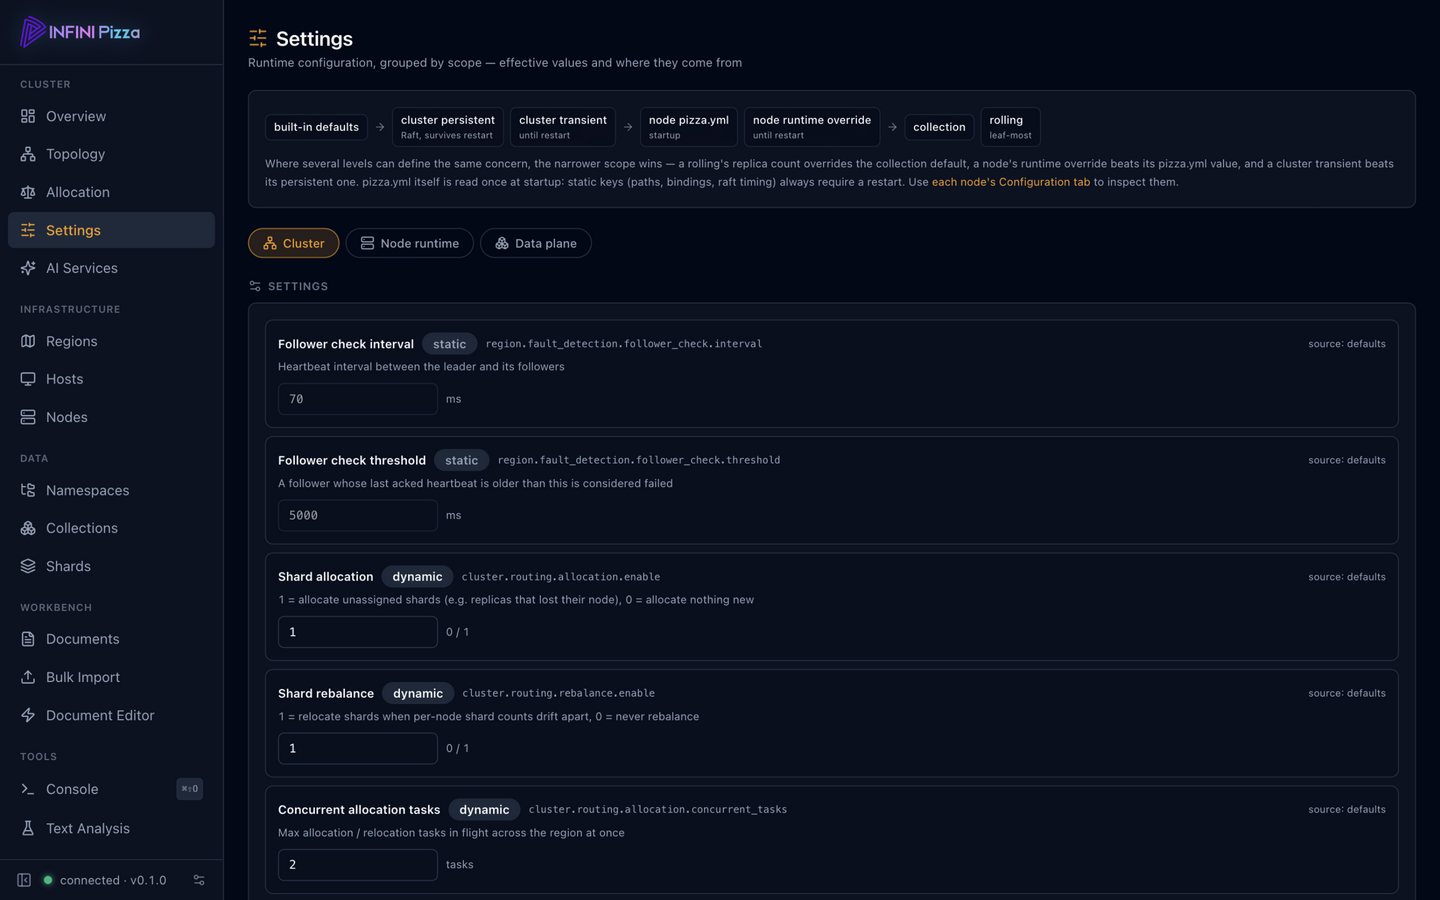Click the dynamic badge on Shard rebalance

tap(418, 693)
